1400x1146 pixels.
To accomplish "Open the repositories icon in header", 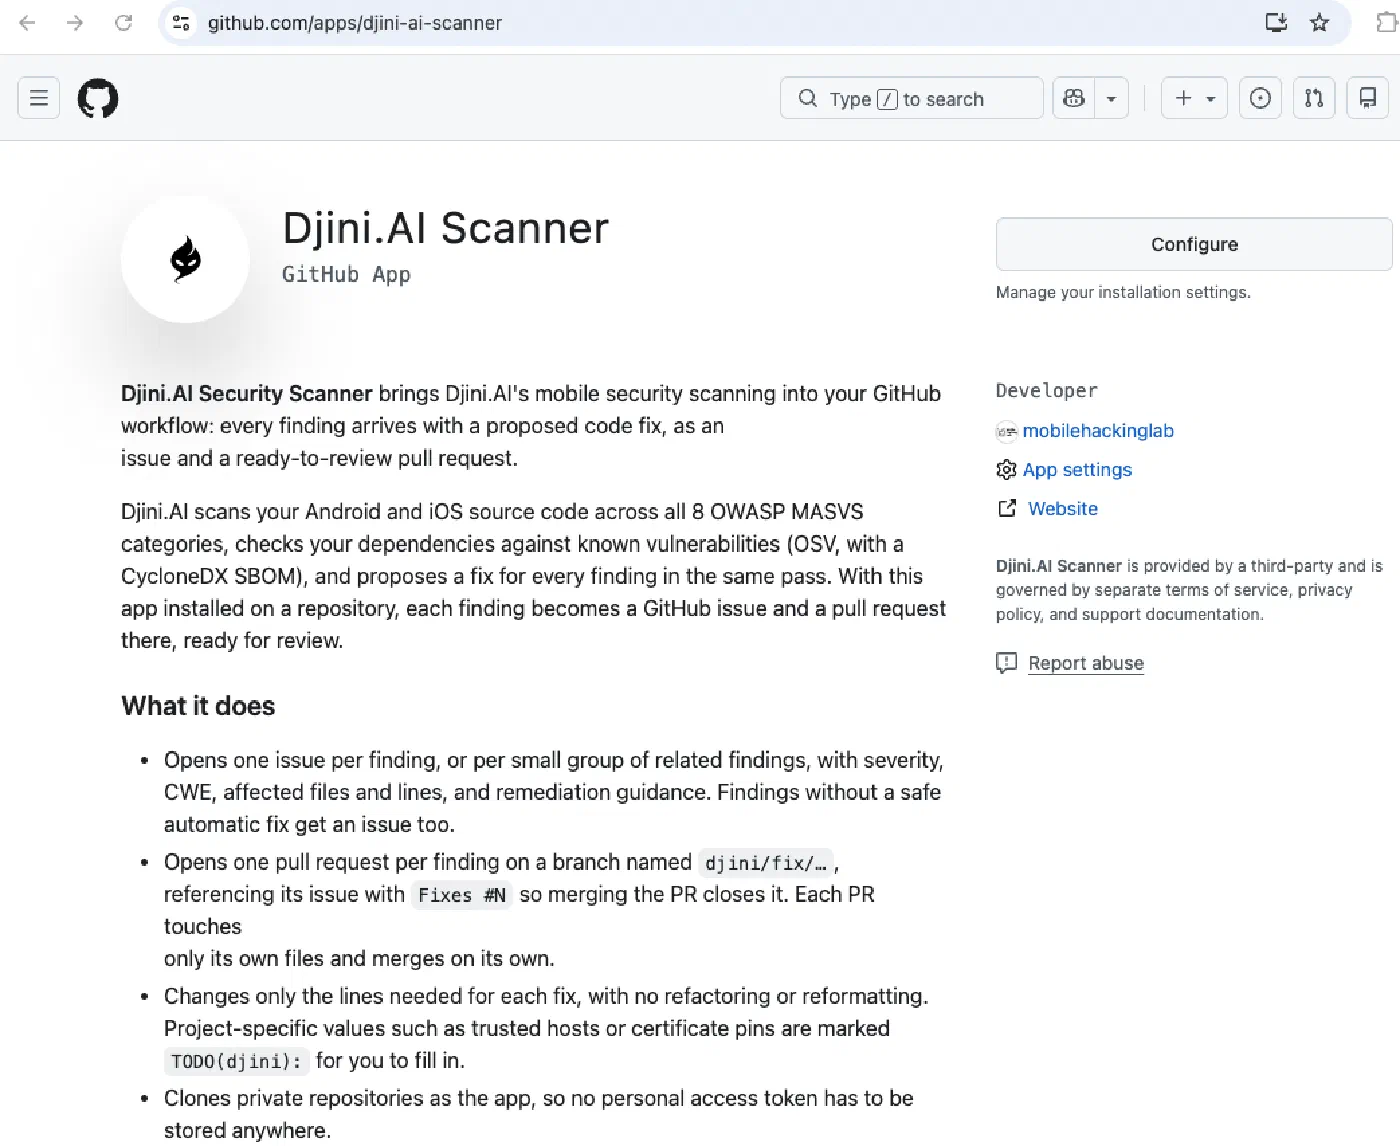I will (1367, 98).
